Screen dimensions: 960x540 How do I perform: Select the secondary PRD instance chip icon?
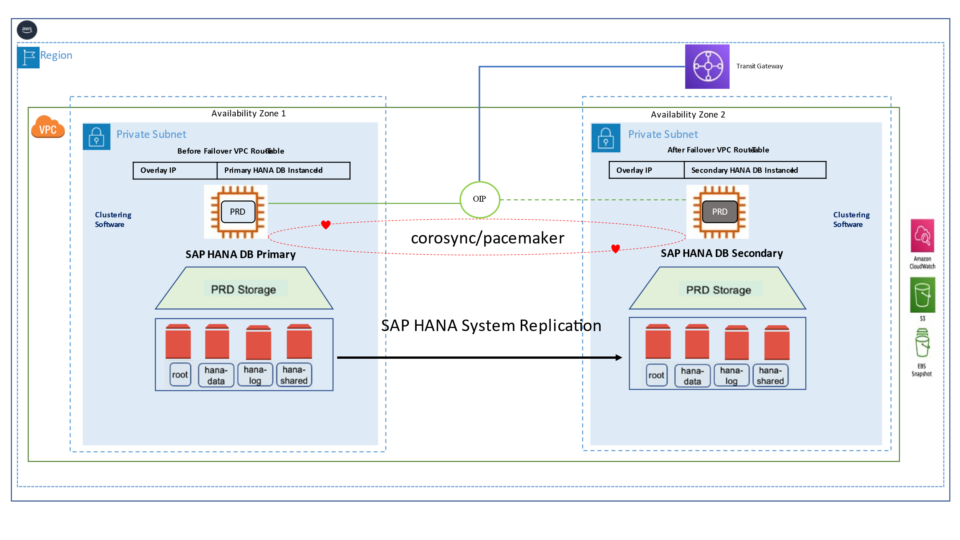(x=718, y=211)
